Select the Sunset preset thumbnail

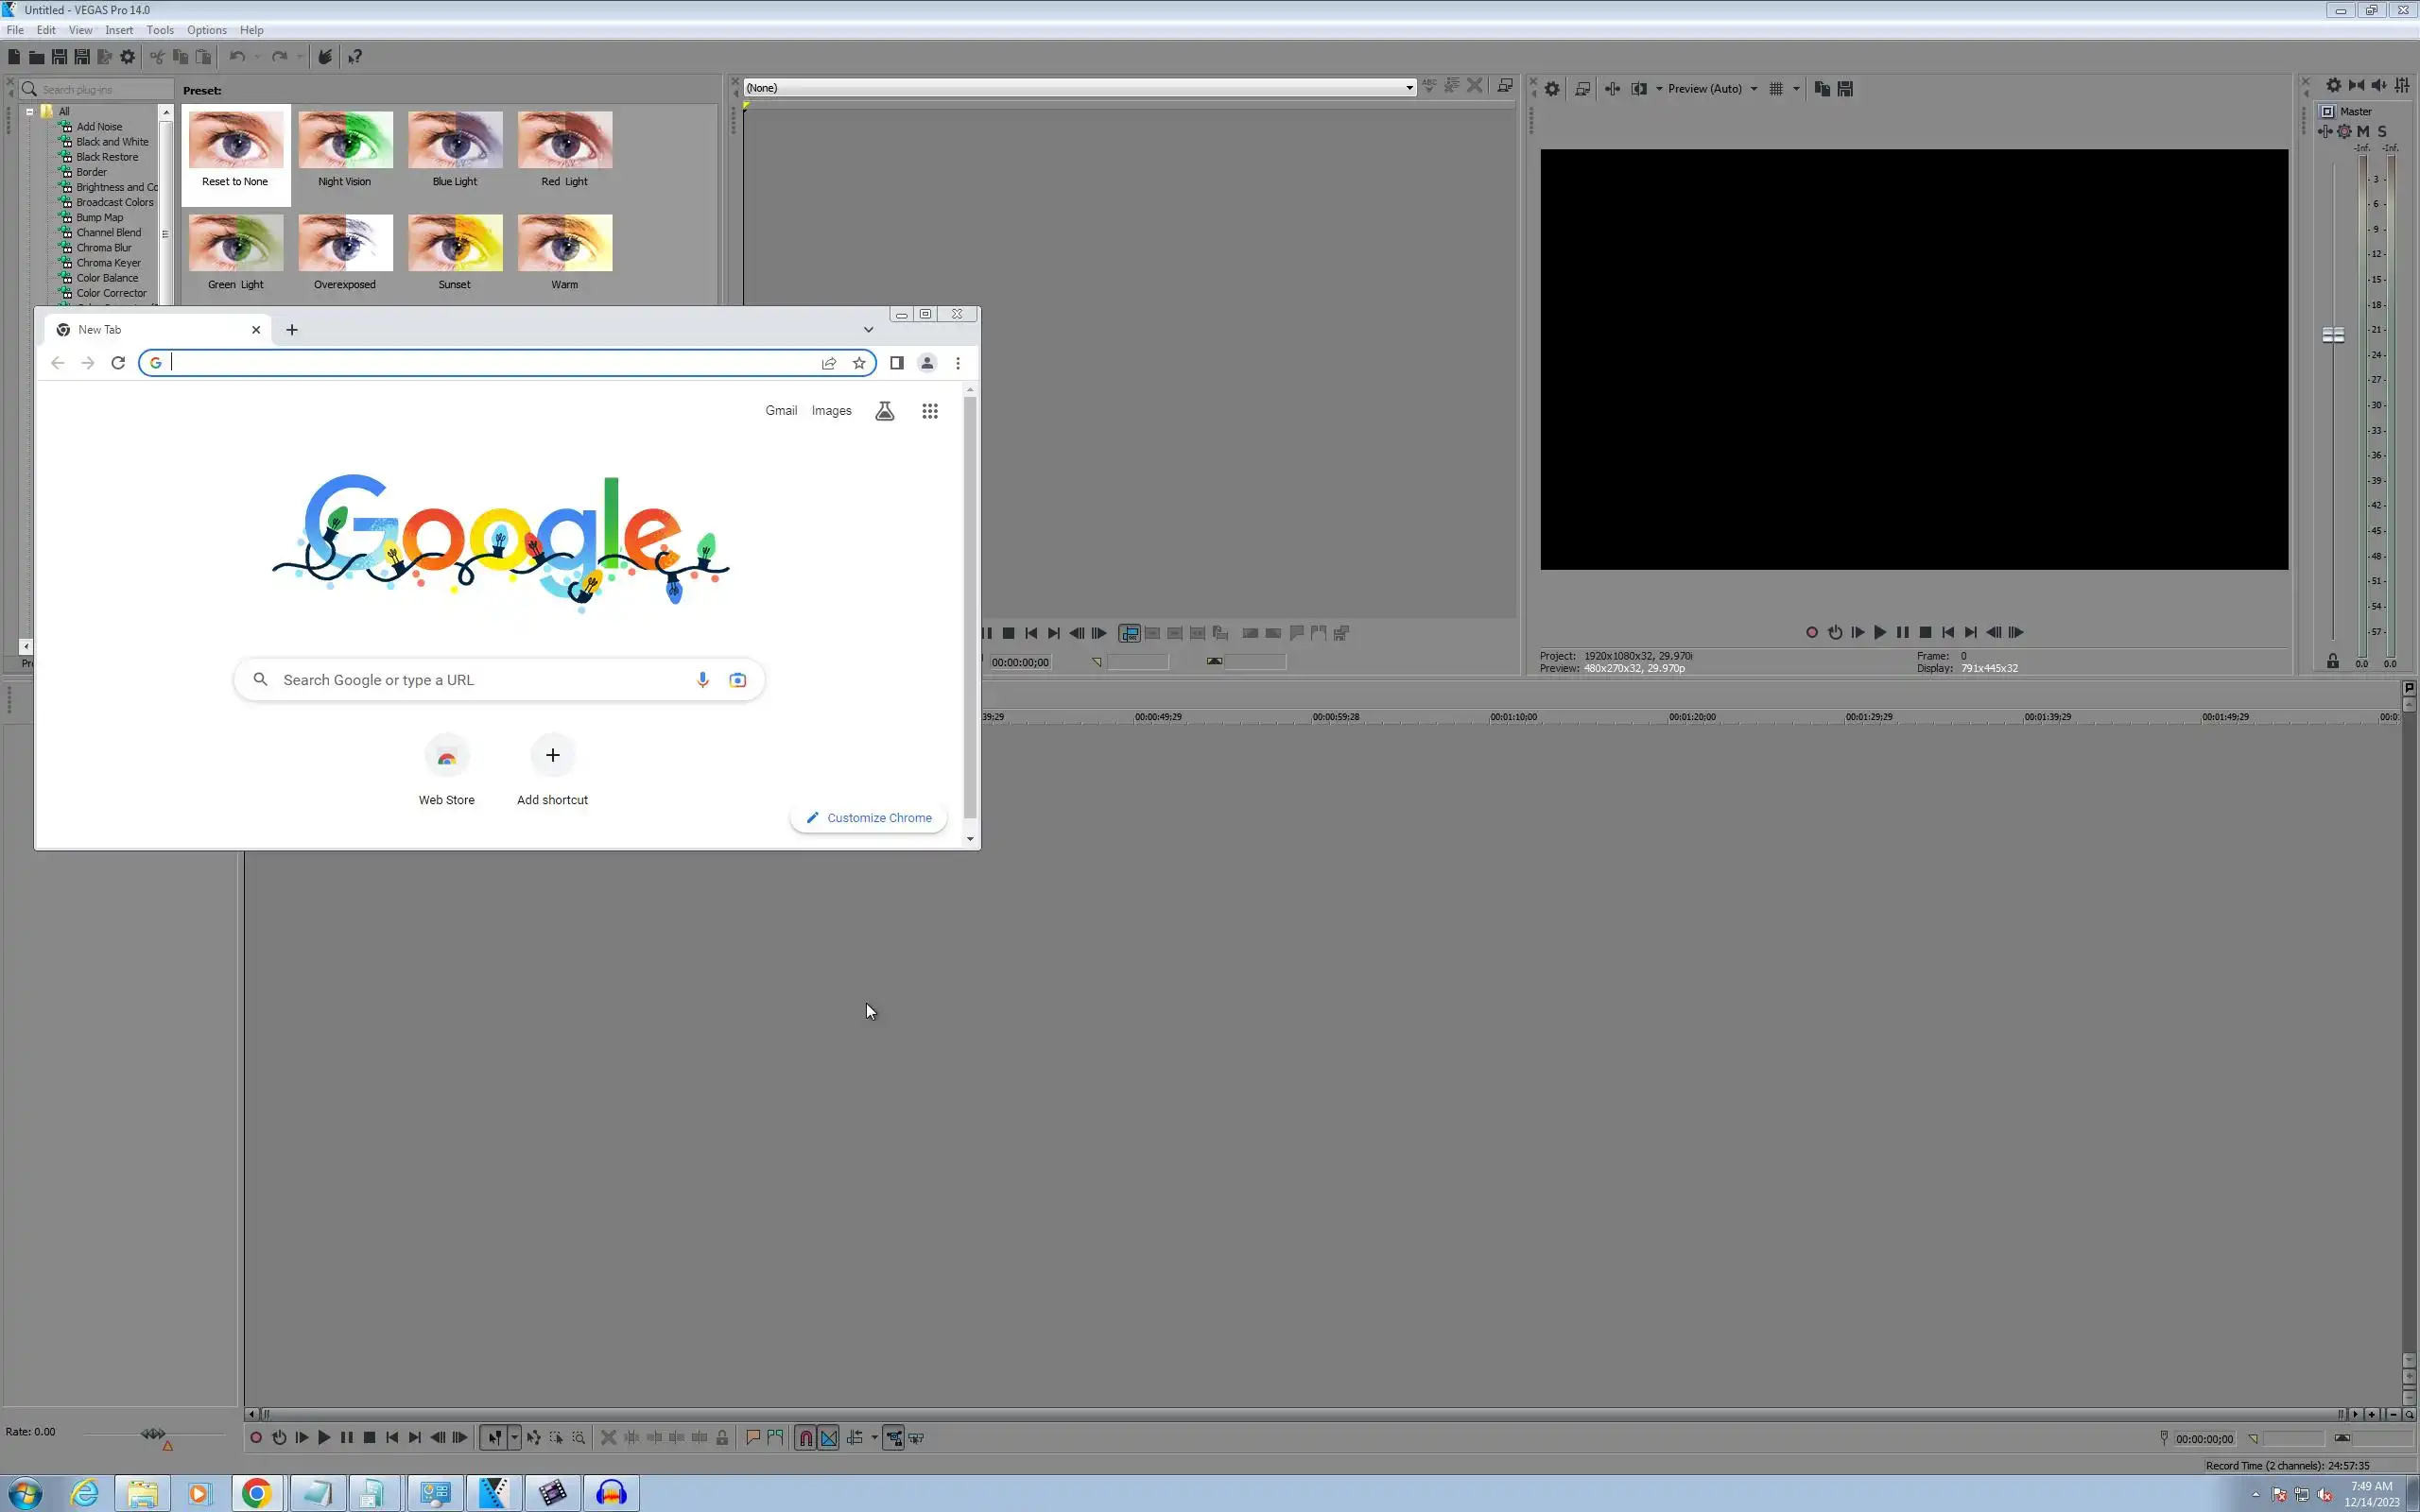point(455,243)
